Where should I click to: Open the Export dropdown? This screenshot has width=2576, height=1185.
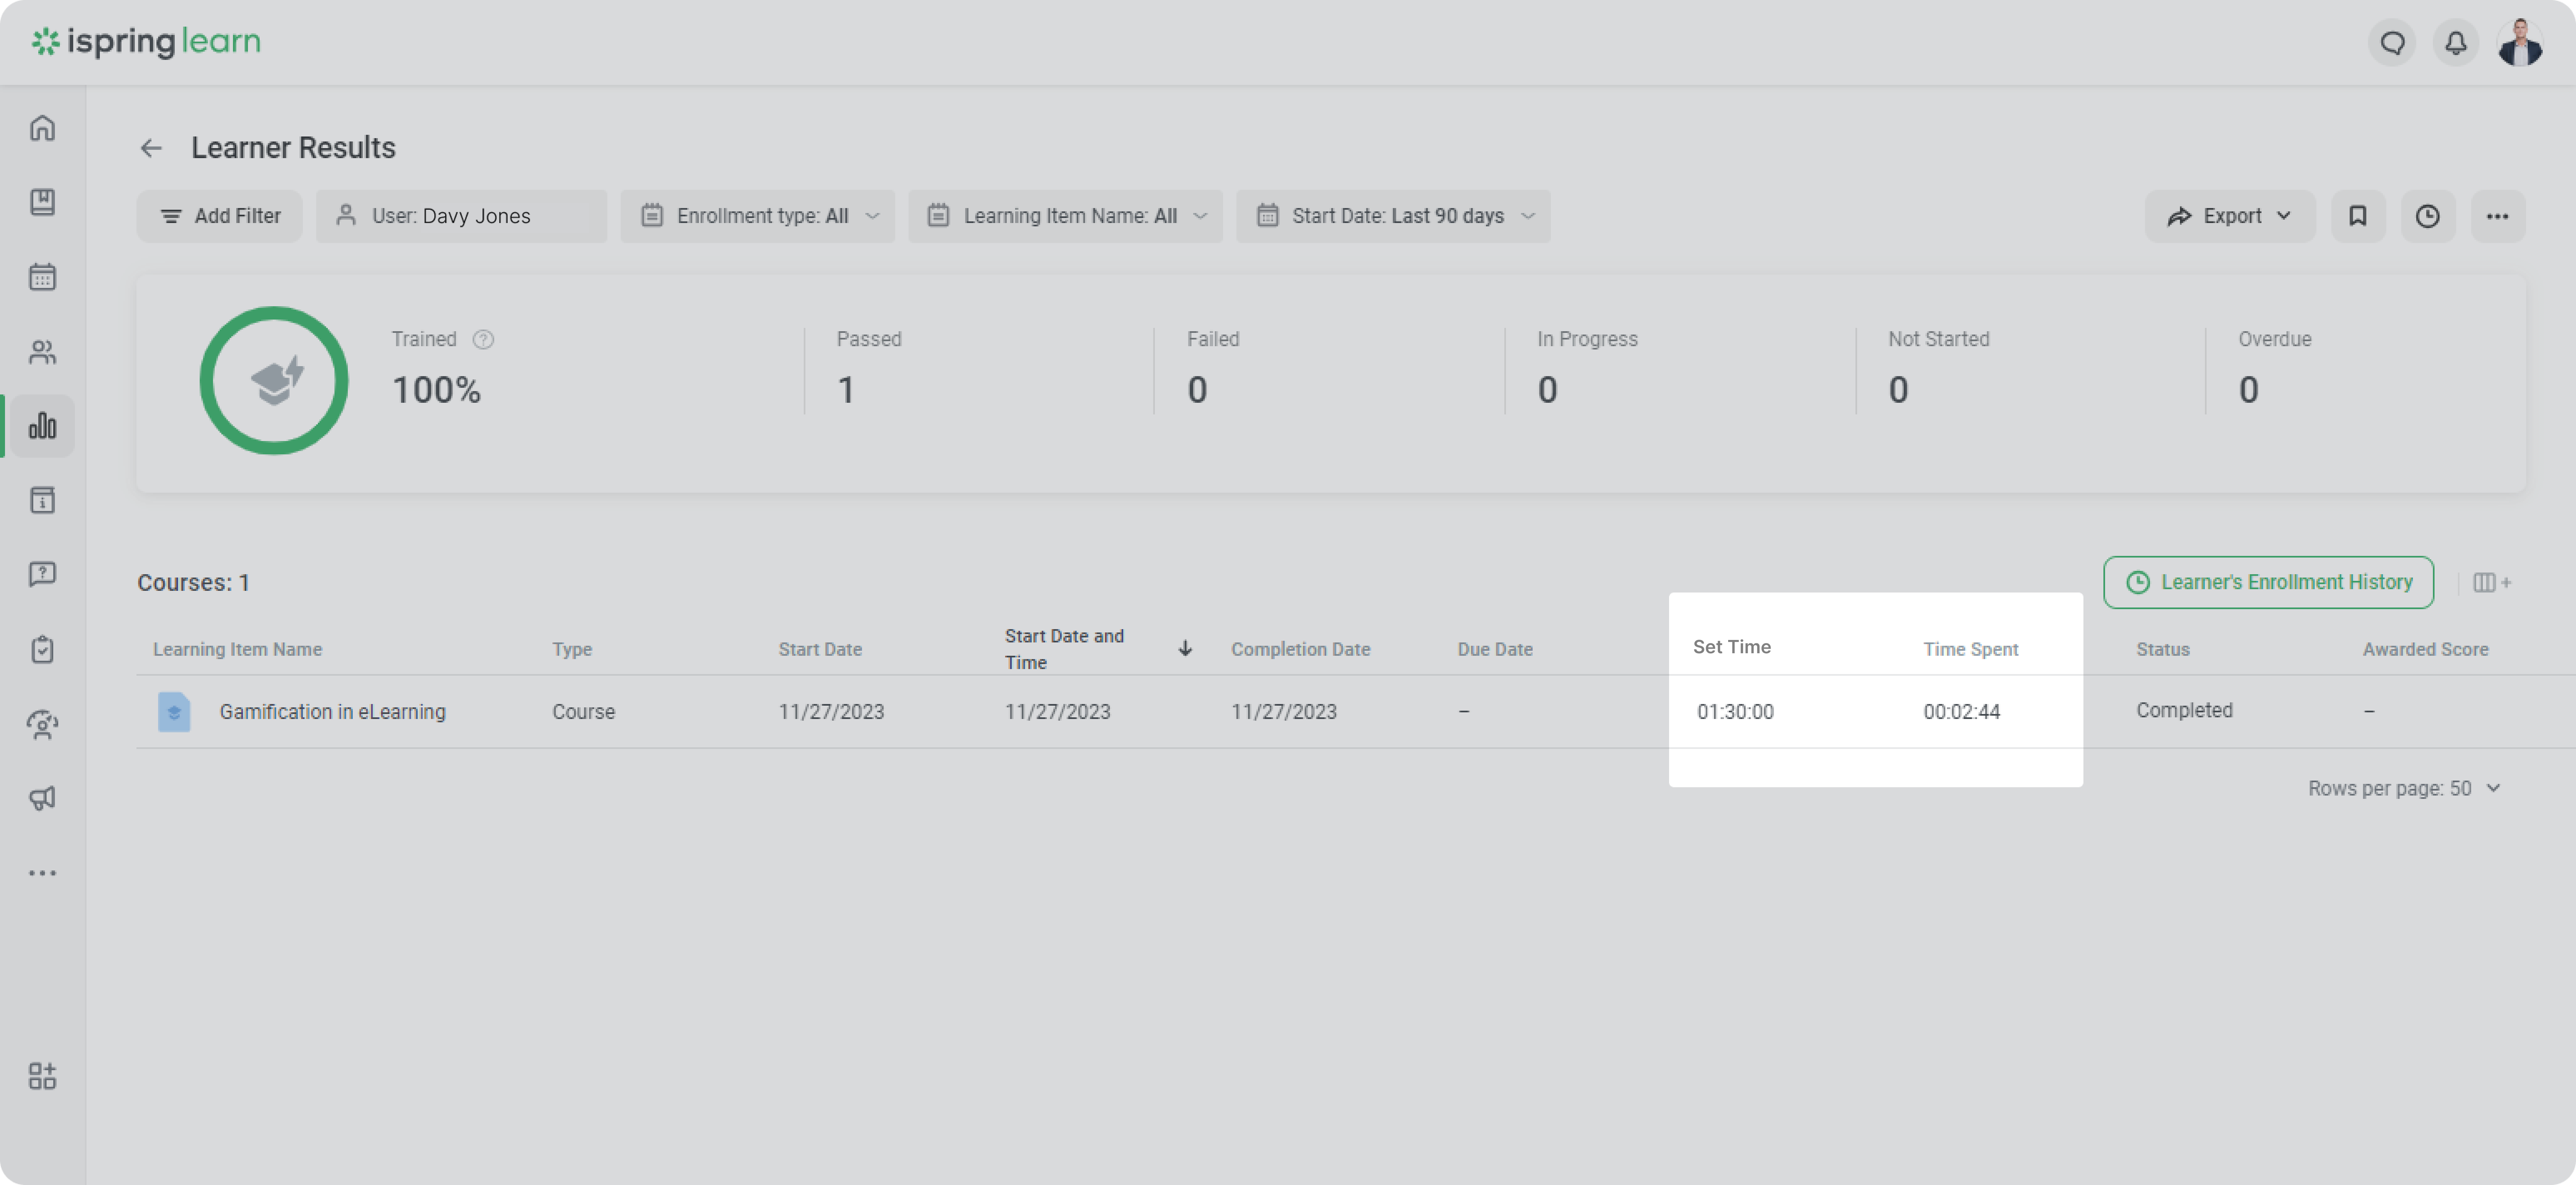(x=2229, y=216)
